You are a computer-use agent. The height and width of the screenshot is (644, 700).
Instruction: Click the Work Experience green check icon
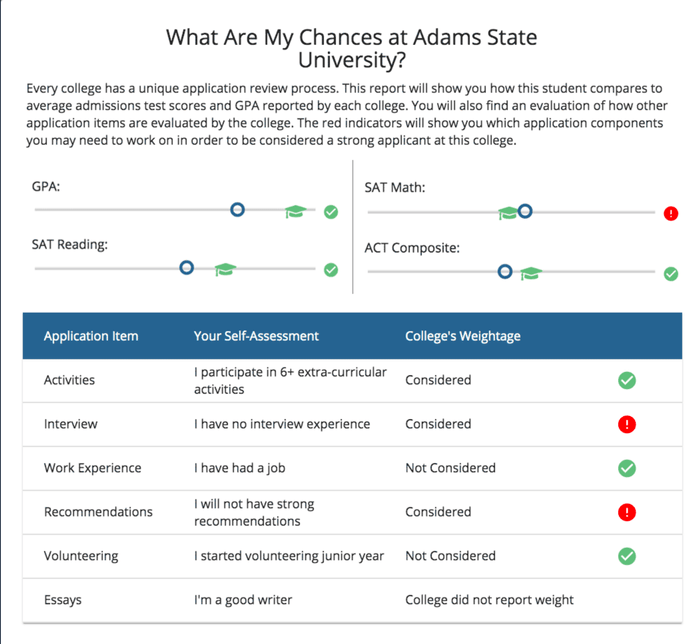[627, 468]
